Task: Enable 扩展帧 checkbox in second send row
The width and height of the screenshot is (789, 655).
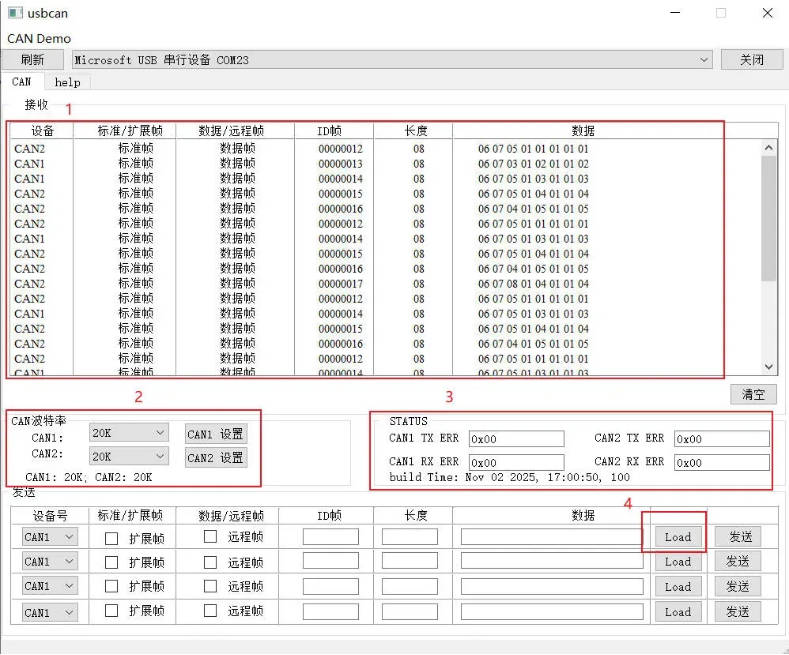Action: 111,562
